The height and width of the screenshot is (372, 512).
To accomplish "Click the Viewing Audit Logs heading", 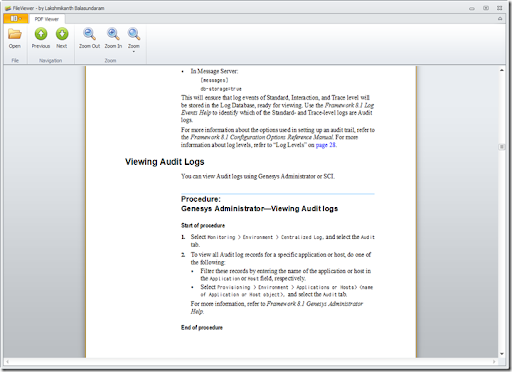I will [x=165, y=162].
